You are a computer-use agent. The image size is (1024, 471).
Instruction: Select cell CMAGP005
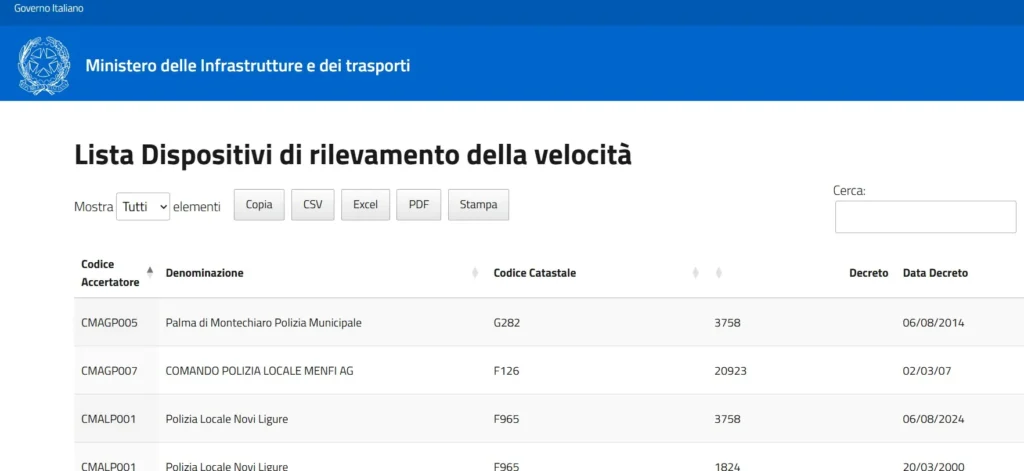pyautogui.click(x=109, y=323)
